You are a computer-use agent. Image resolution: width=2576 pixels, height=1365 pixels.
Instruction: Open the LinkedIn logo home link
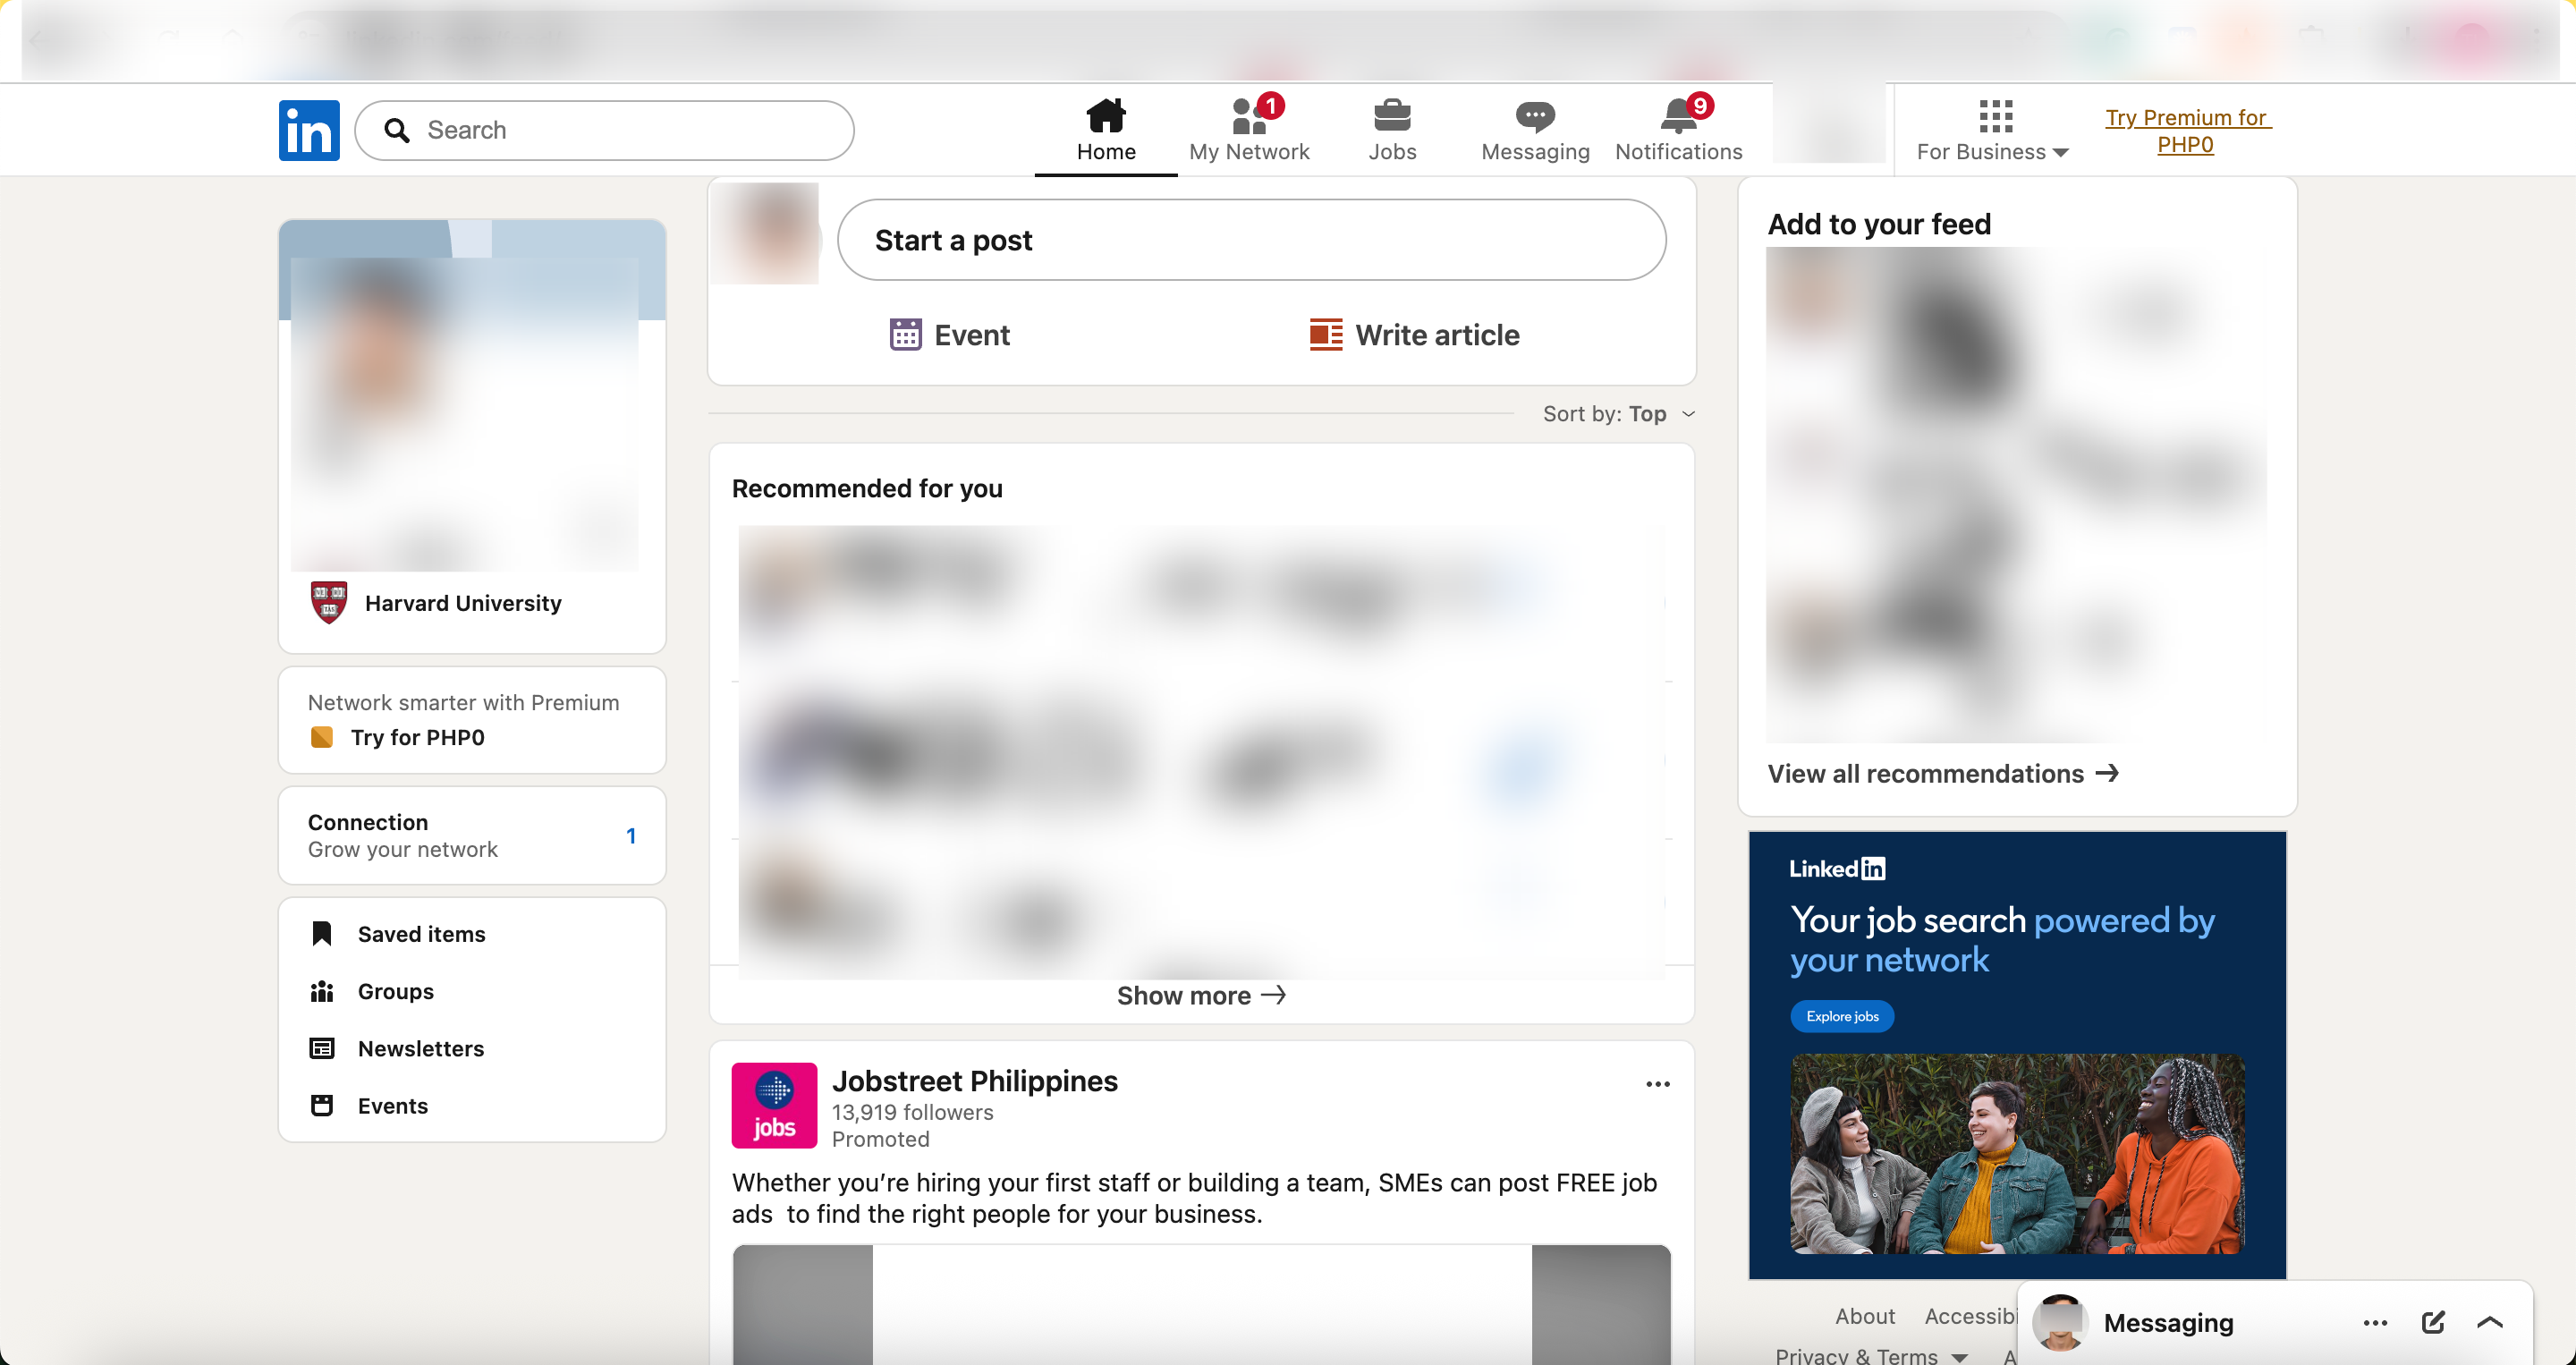click(309, 130)
